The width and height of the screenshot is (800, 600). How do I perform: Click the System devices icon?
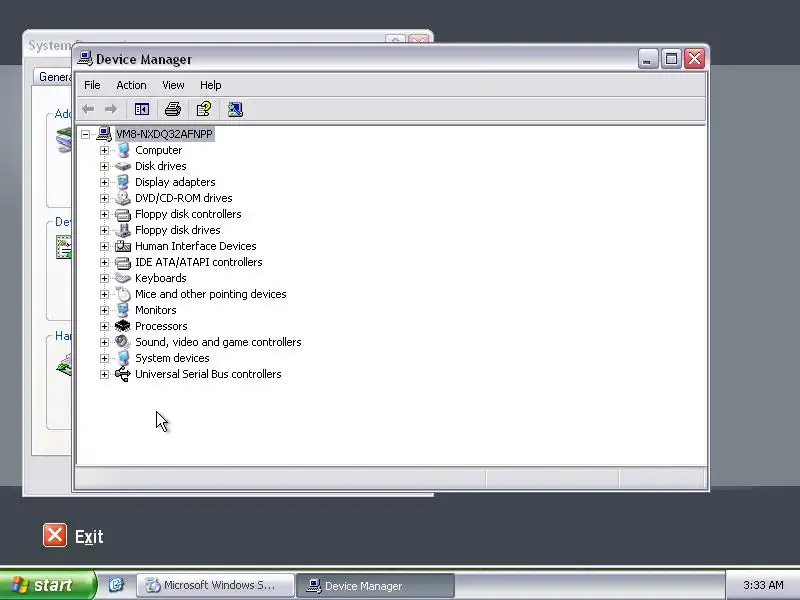(123, 358)
